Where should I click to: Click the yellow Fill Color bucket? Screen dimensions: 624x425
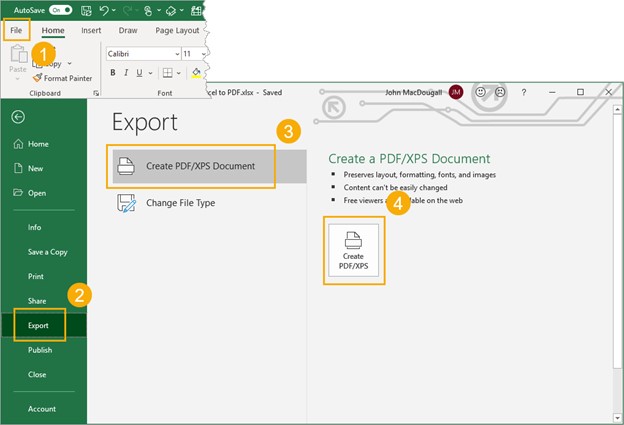[x=196, y=73]
